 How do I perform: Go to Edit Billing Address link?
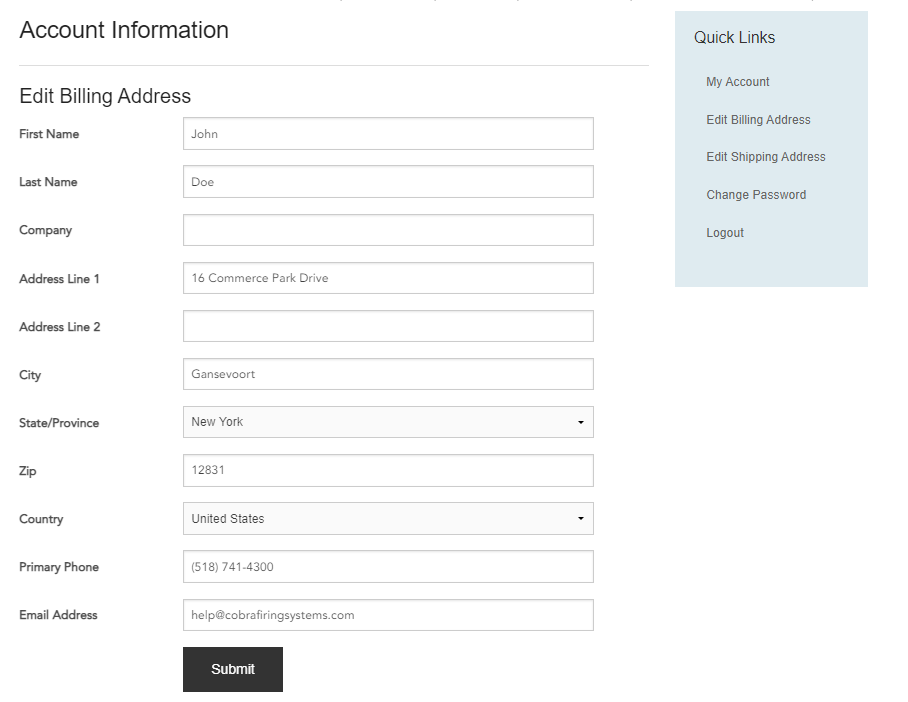point(758,120)
